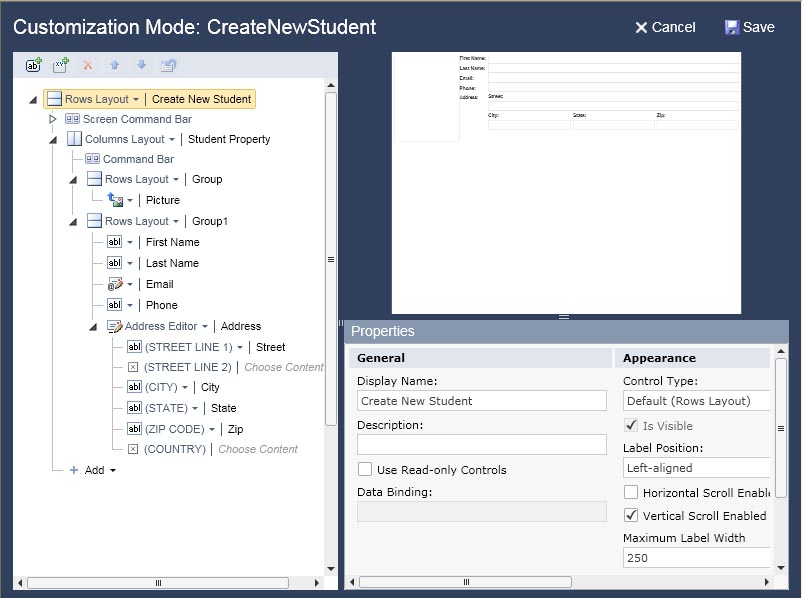This screenshot has height=598, width=802.
Task: Click the Maximum Label Width field
Action: (697, 558)
